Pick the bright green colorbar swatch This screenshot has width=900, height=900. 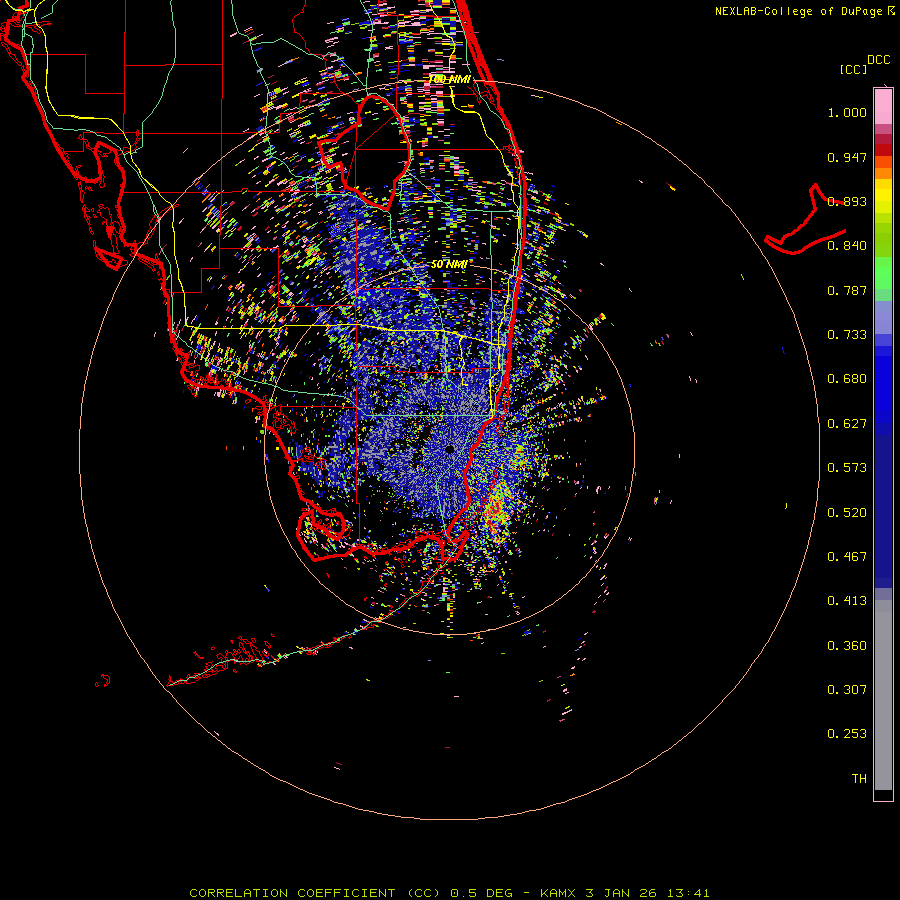[x=883, y=273]
